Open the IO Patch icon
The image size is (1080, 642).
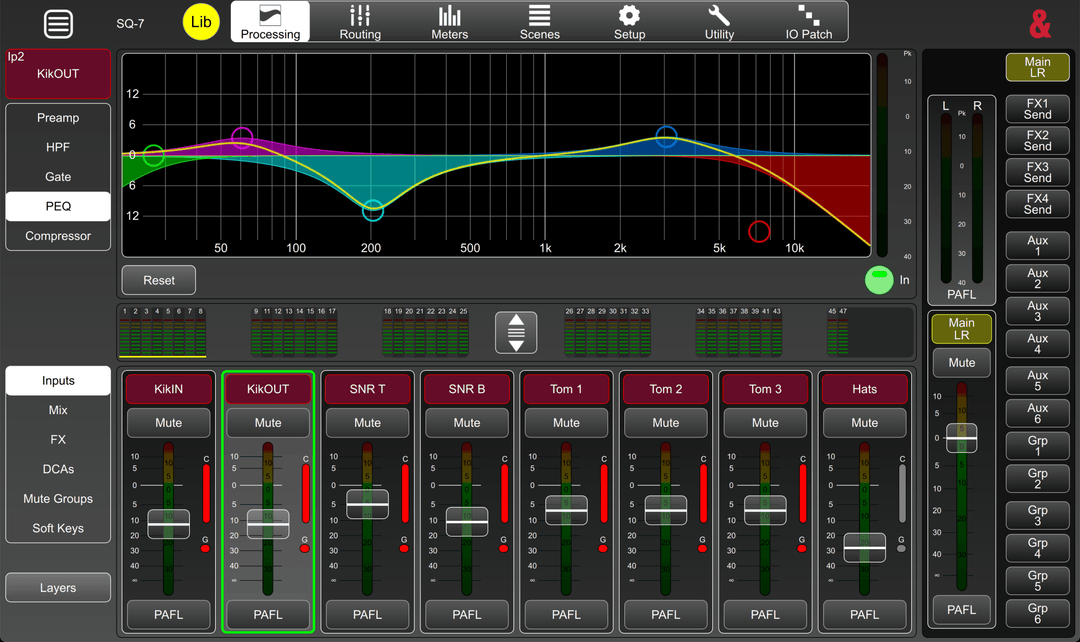pyautogui.click(x=808, y=22)
